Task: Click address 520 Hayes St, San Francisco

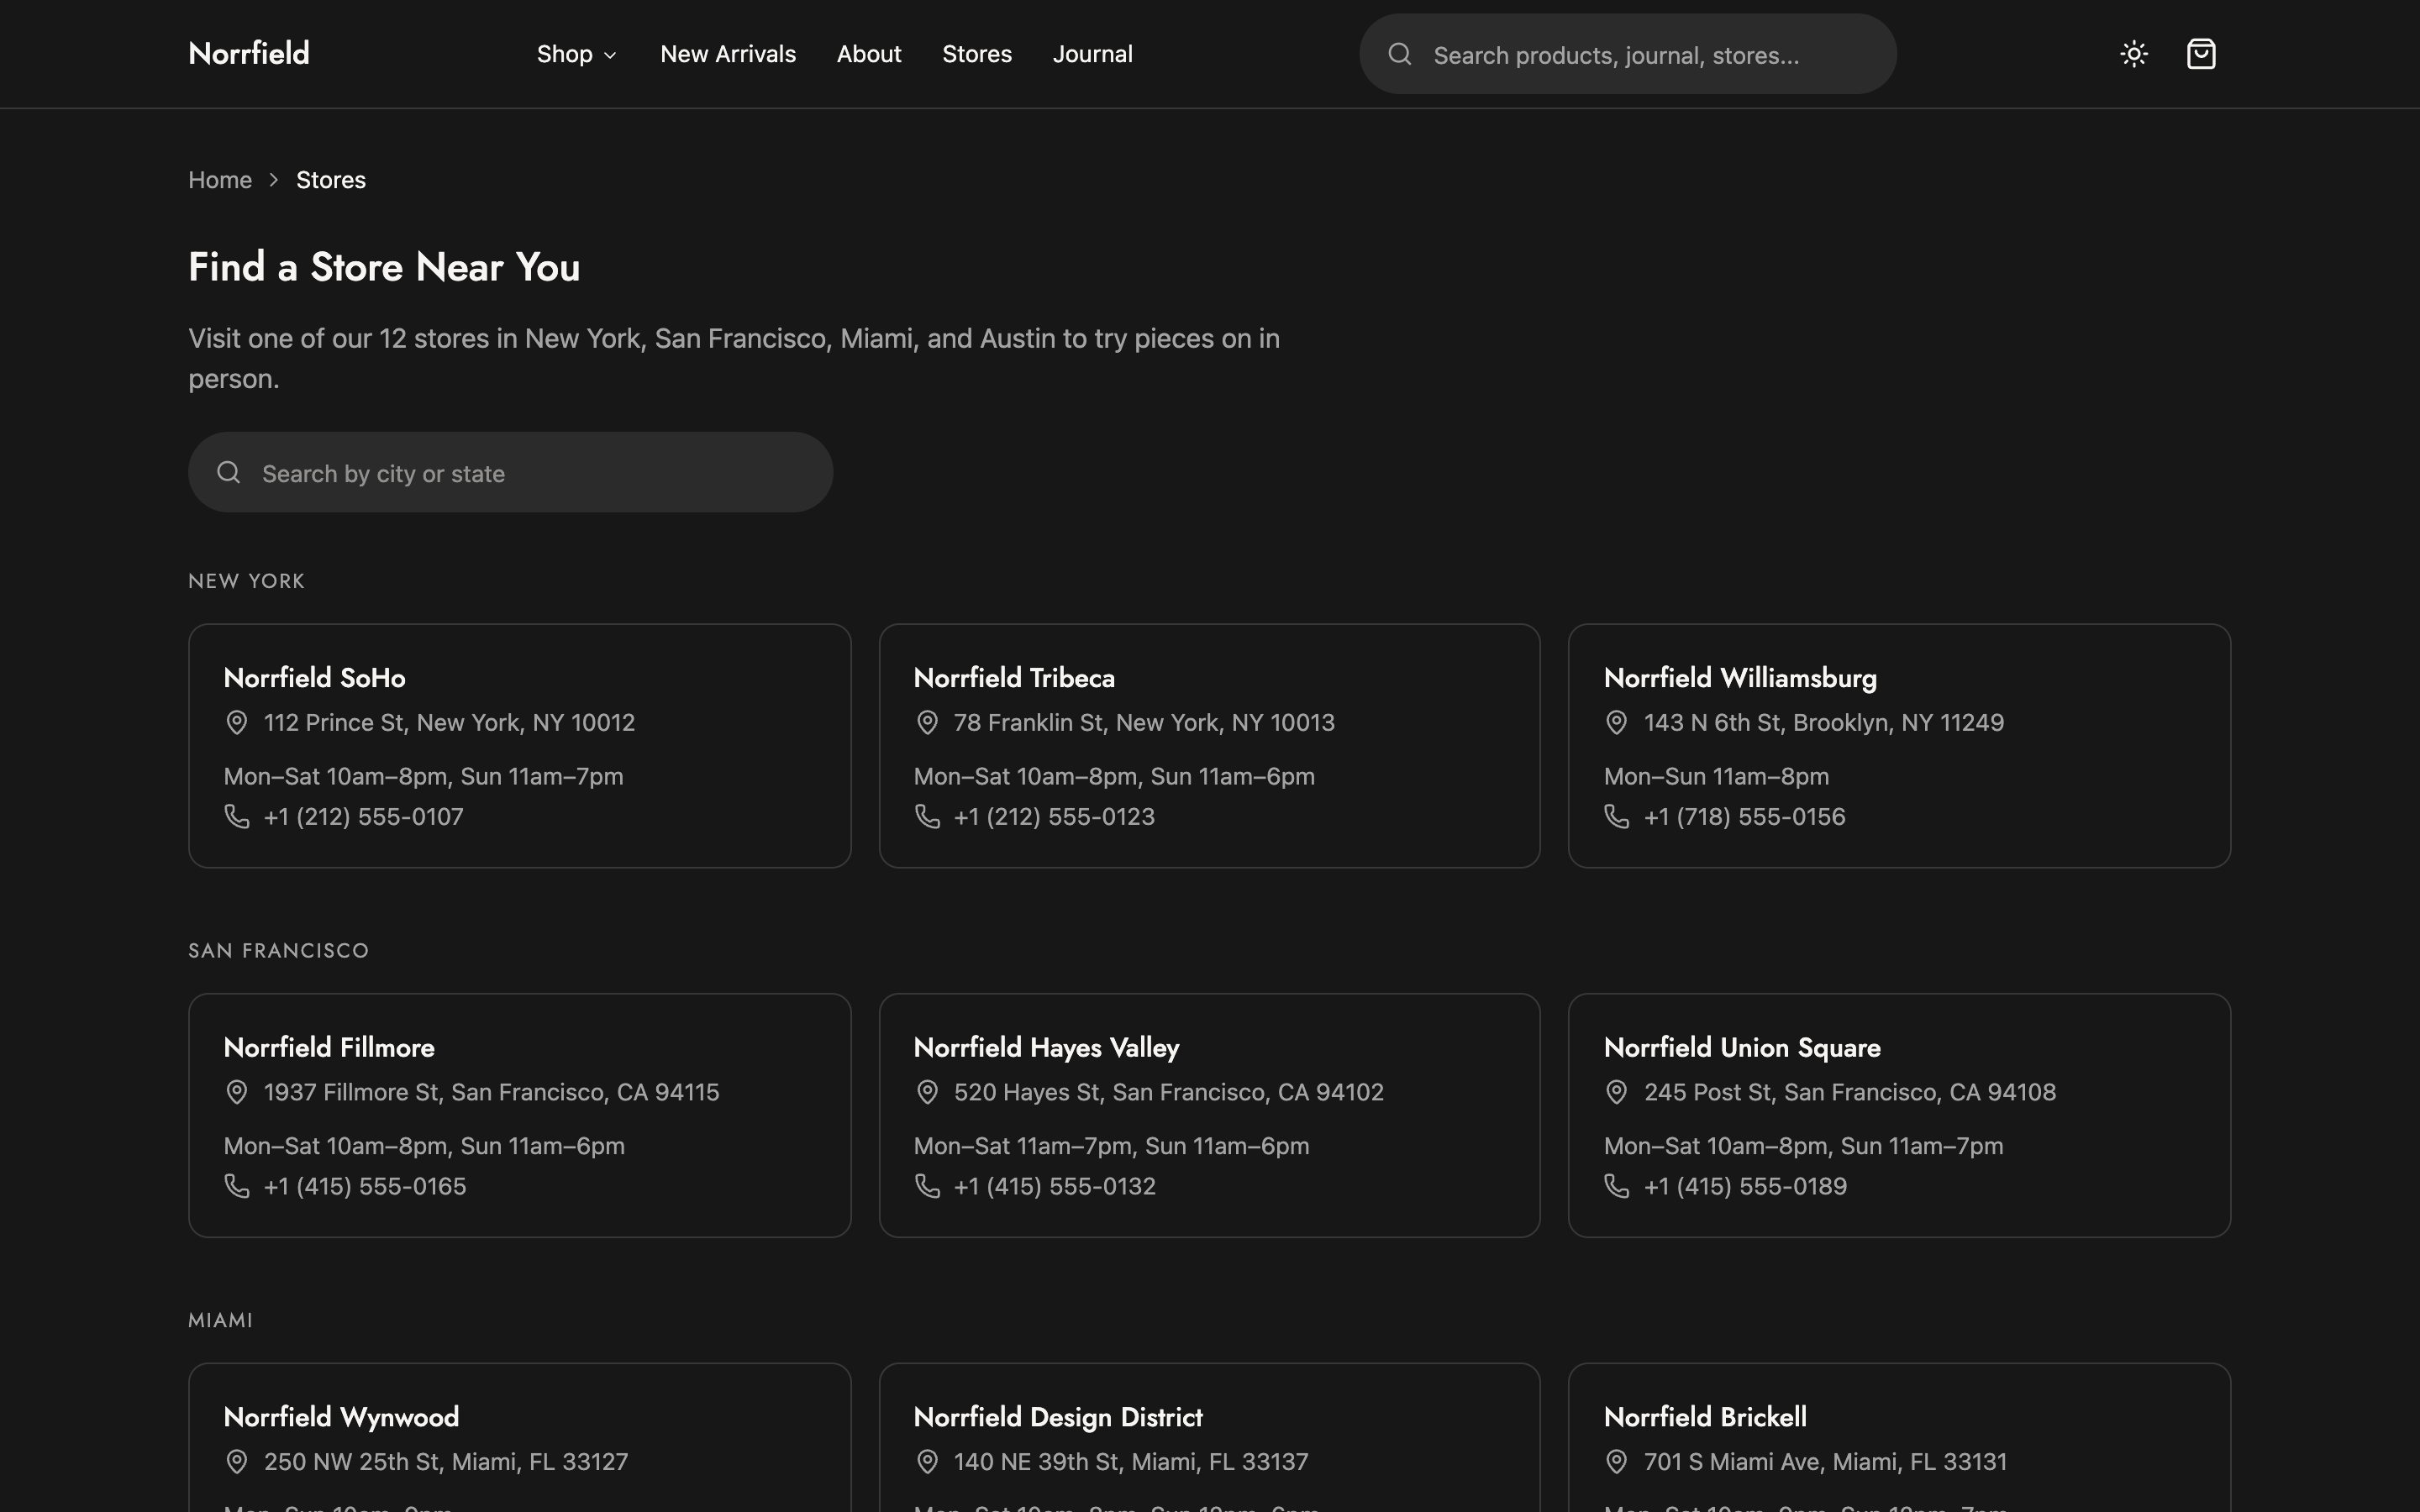Action: click(1169, 1092)
